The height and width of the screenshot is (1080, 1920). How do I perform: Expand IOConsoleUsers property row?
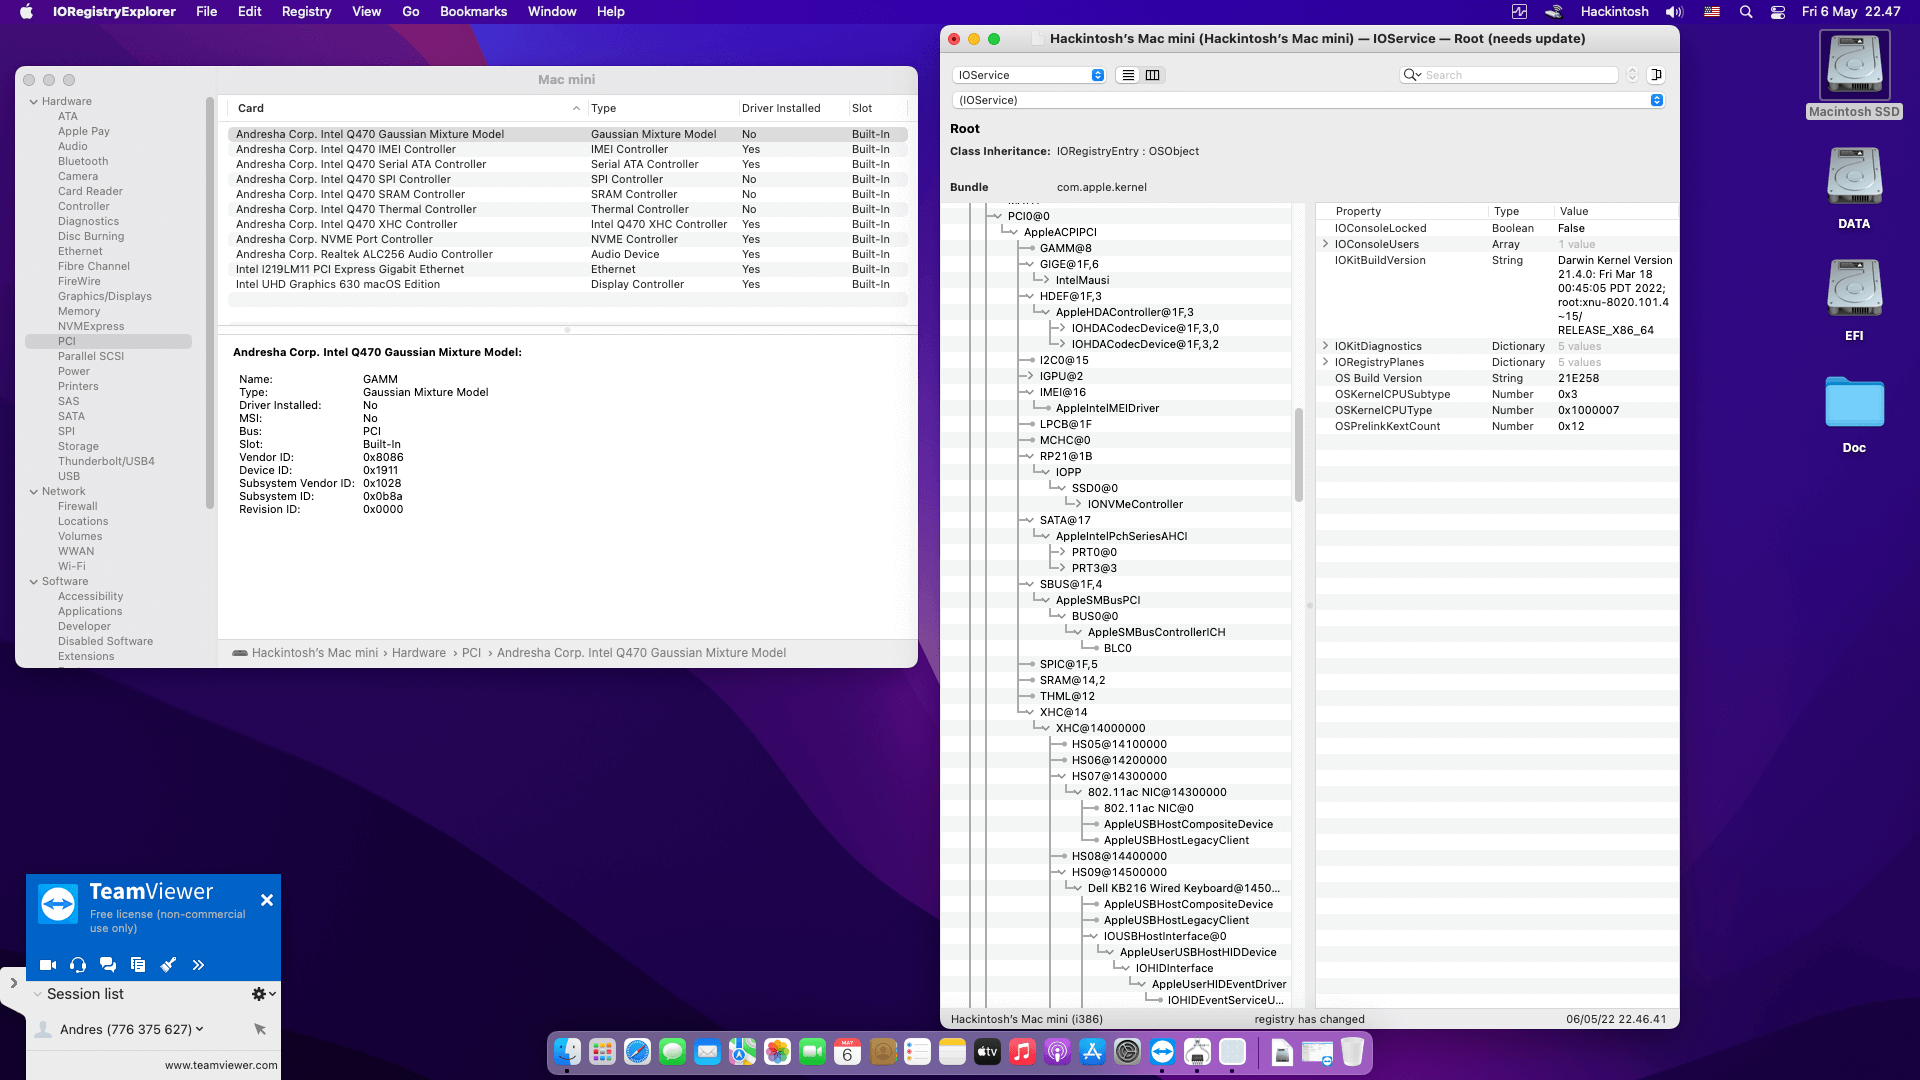click(x=1326, y=244)
